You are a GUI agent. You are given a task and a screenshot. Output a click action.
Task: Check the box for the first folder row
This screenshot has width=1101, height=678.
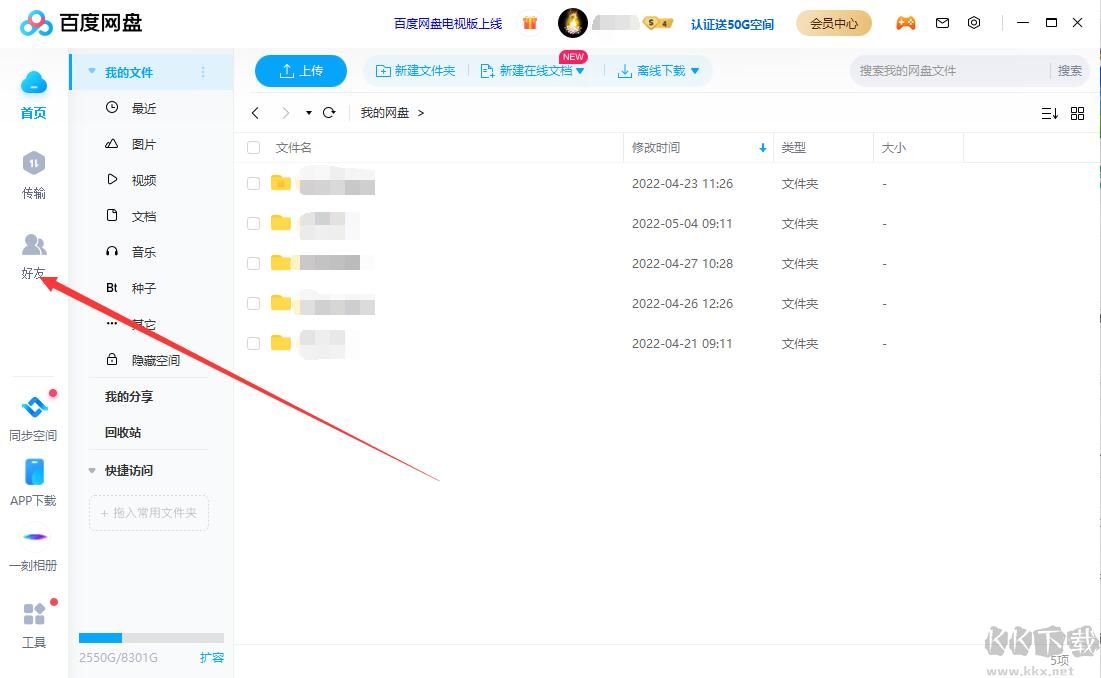tap(253, 184)
